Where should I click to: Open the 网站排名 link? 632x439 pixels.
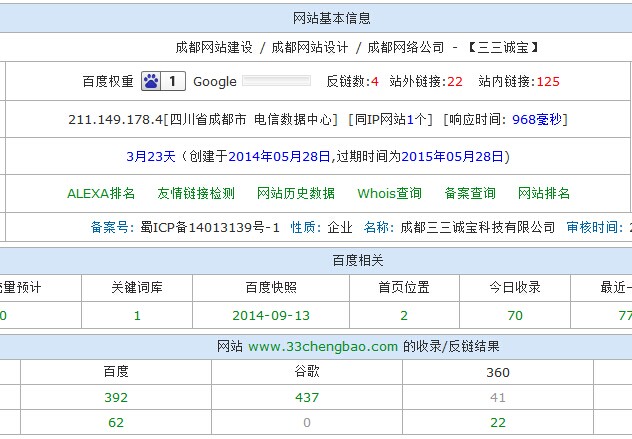544,193
